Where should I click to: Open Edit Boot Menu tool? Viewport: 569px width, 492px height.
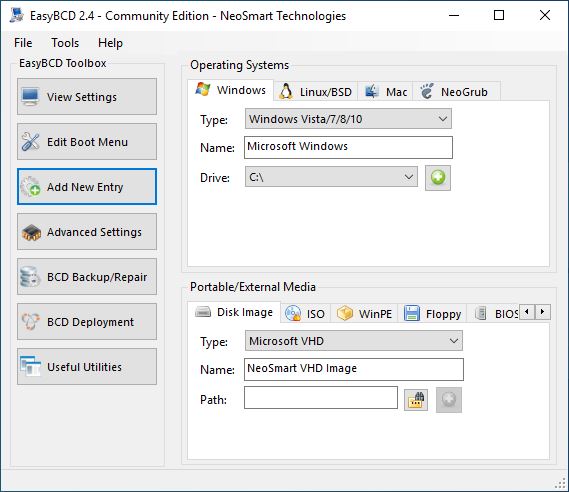[x=87, y=142]
